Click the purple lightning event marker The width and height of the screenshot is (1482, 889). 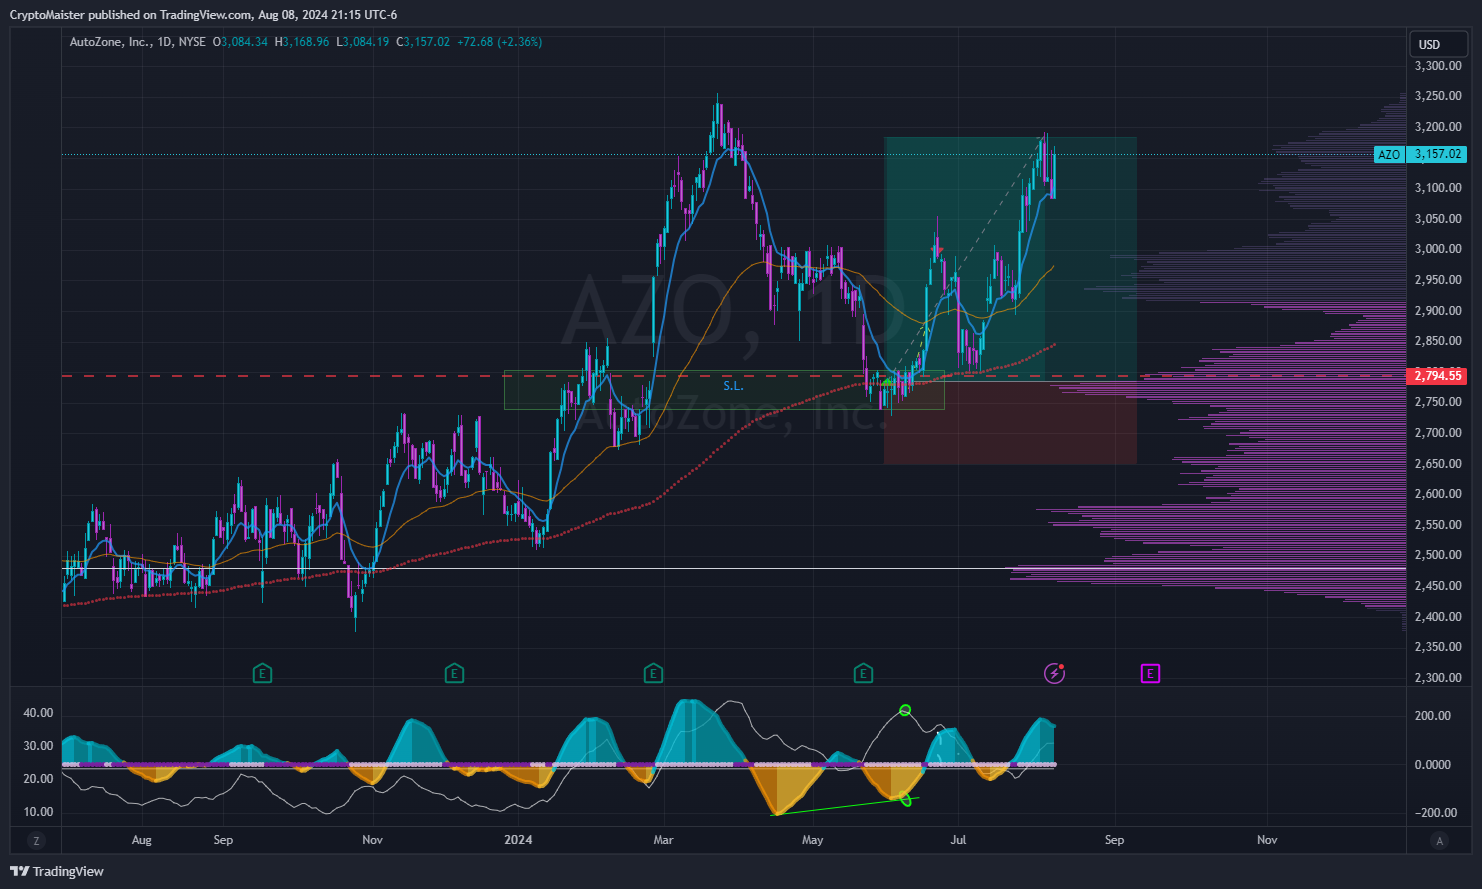point(1054,674)
